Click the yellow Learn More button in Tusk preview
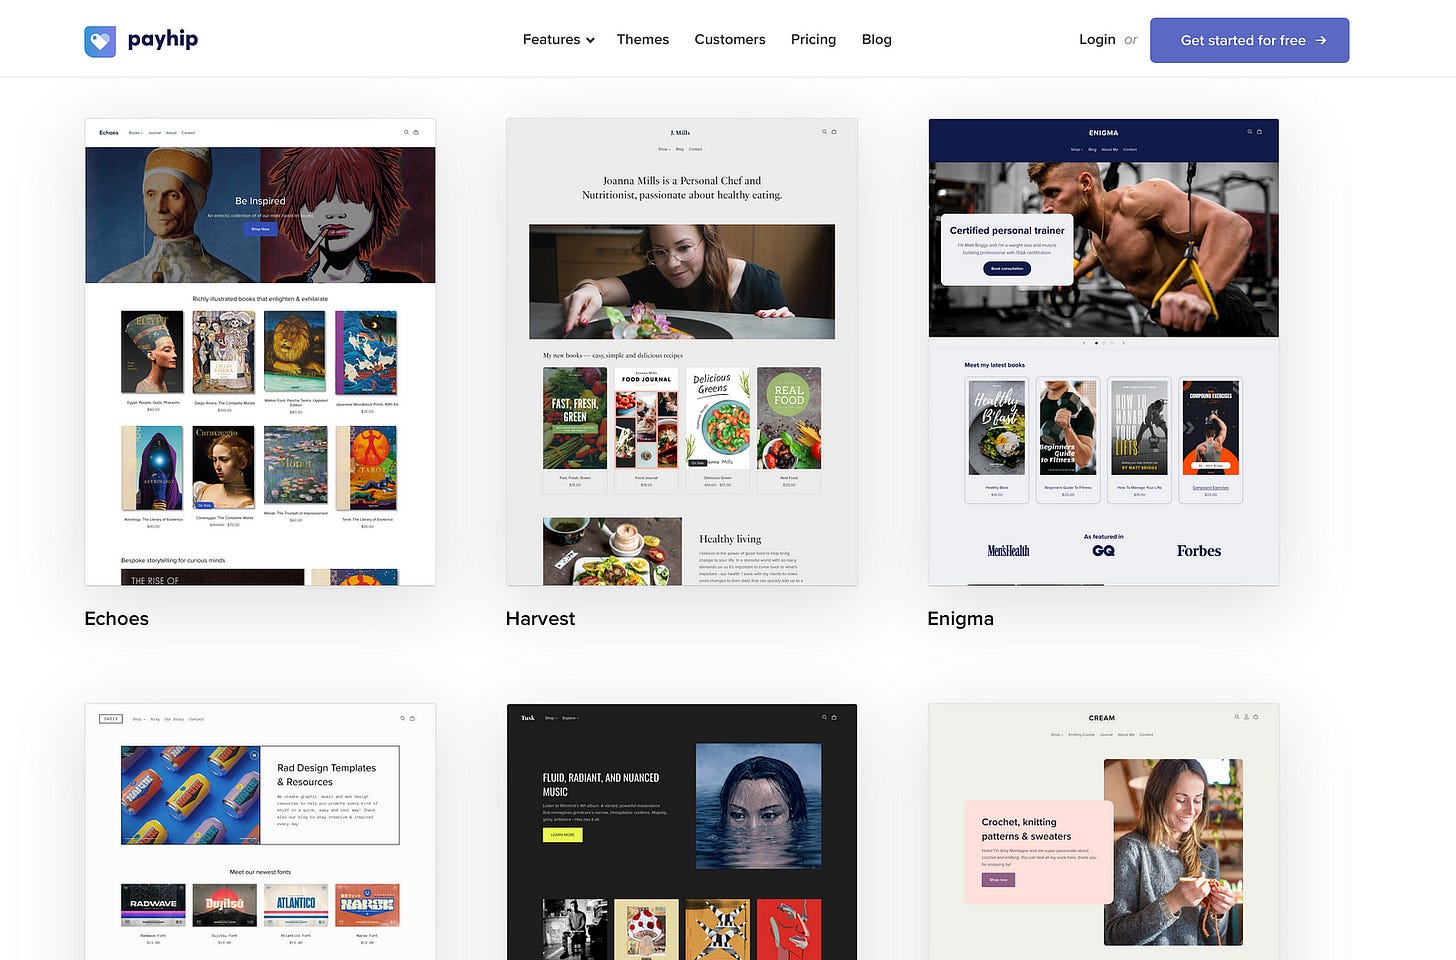This screenshot has height=960, width=1456. click(x=562, y=835)
